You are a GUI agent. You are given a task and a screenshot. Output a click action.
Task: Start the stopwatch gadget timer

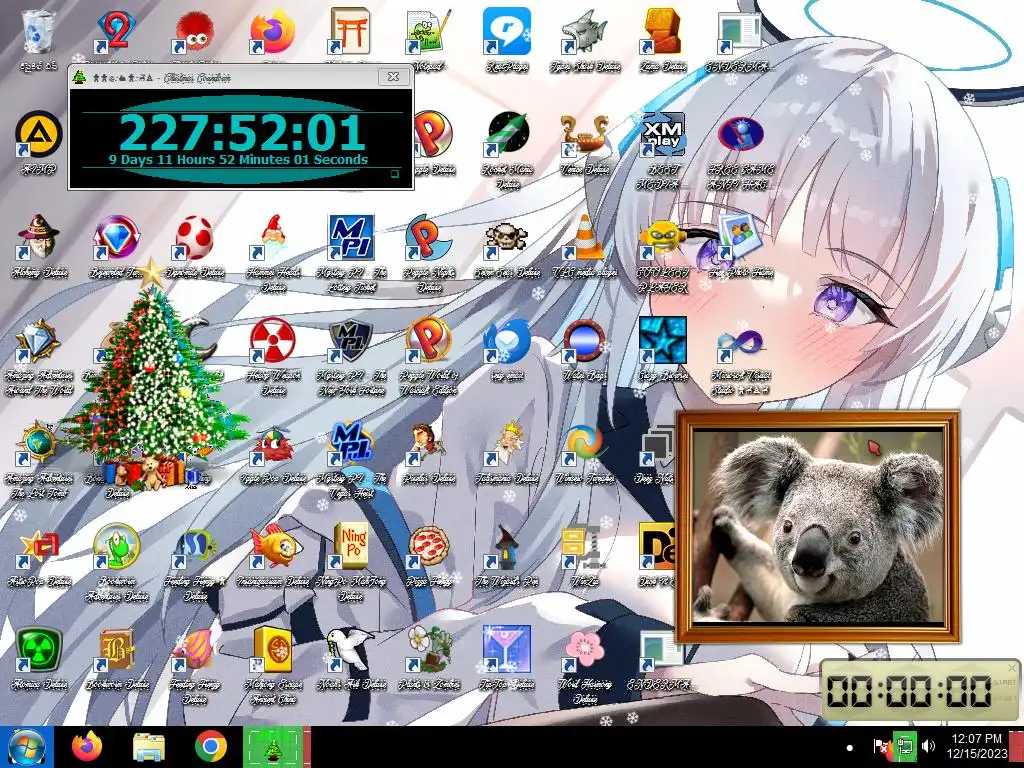(1004, 682)
